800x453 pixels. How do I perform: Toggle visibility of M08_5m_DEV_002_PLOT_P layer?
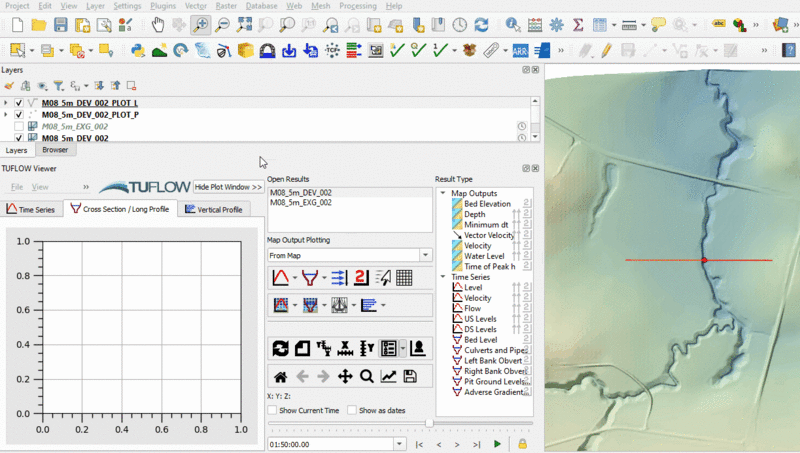[x=20, y=115]
